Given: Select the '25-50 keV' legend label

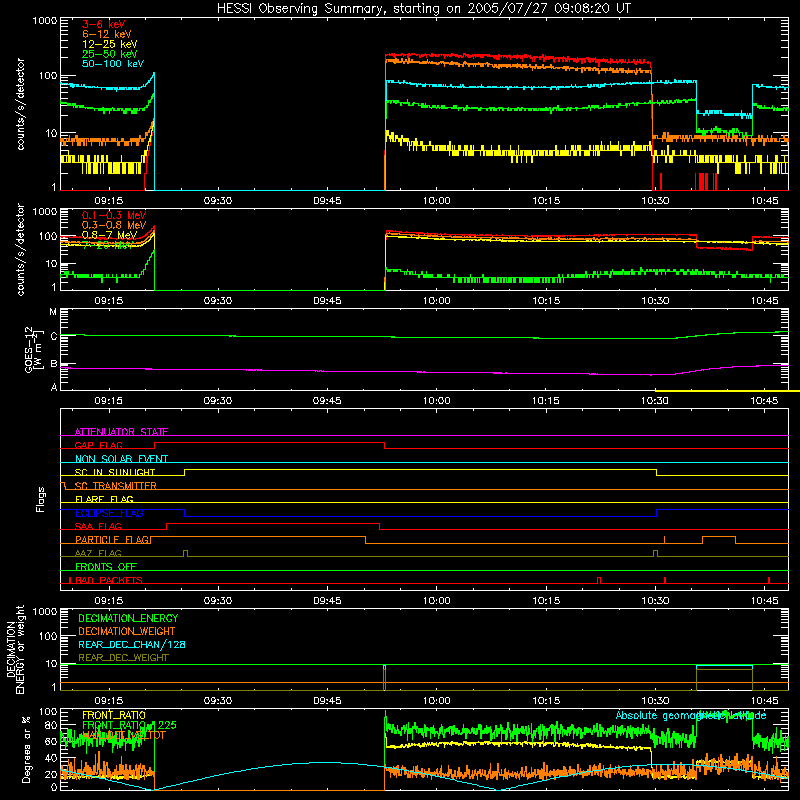Looking at the screenshot, I should pos(109,54).
